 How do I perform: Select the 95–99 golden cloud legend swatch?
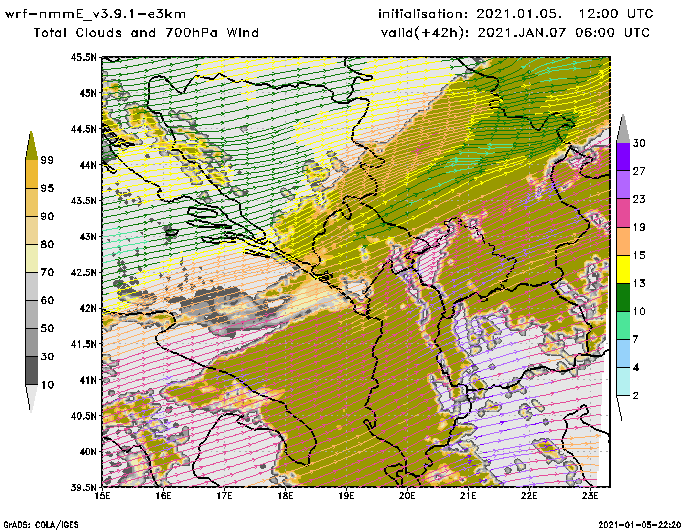[31, 174]
